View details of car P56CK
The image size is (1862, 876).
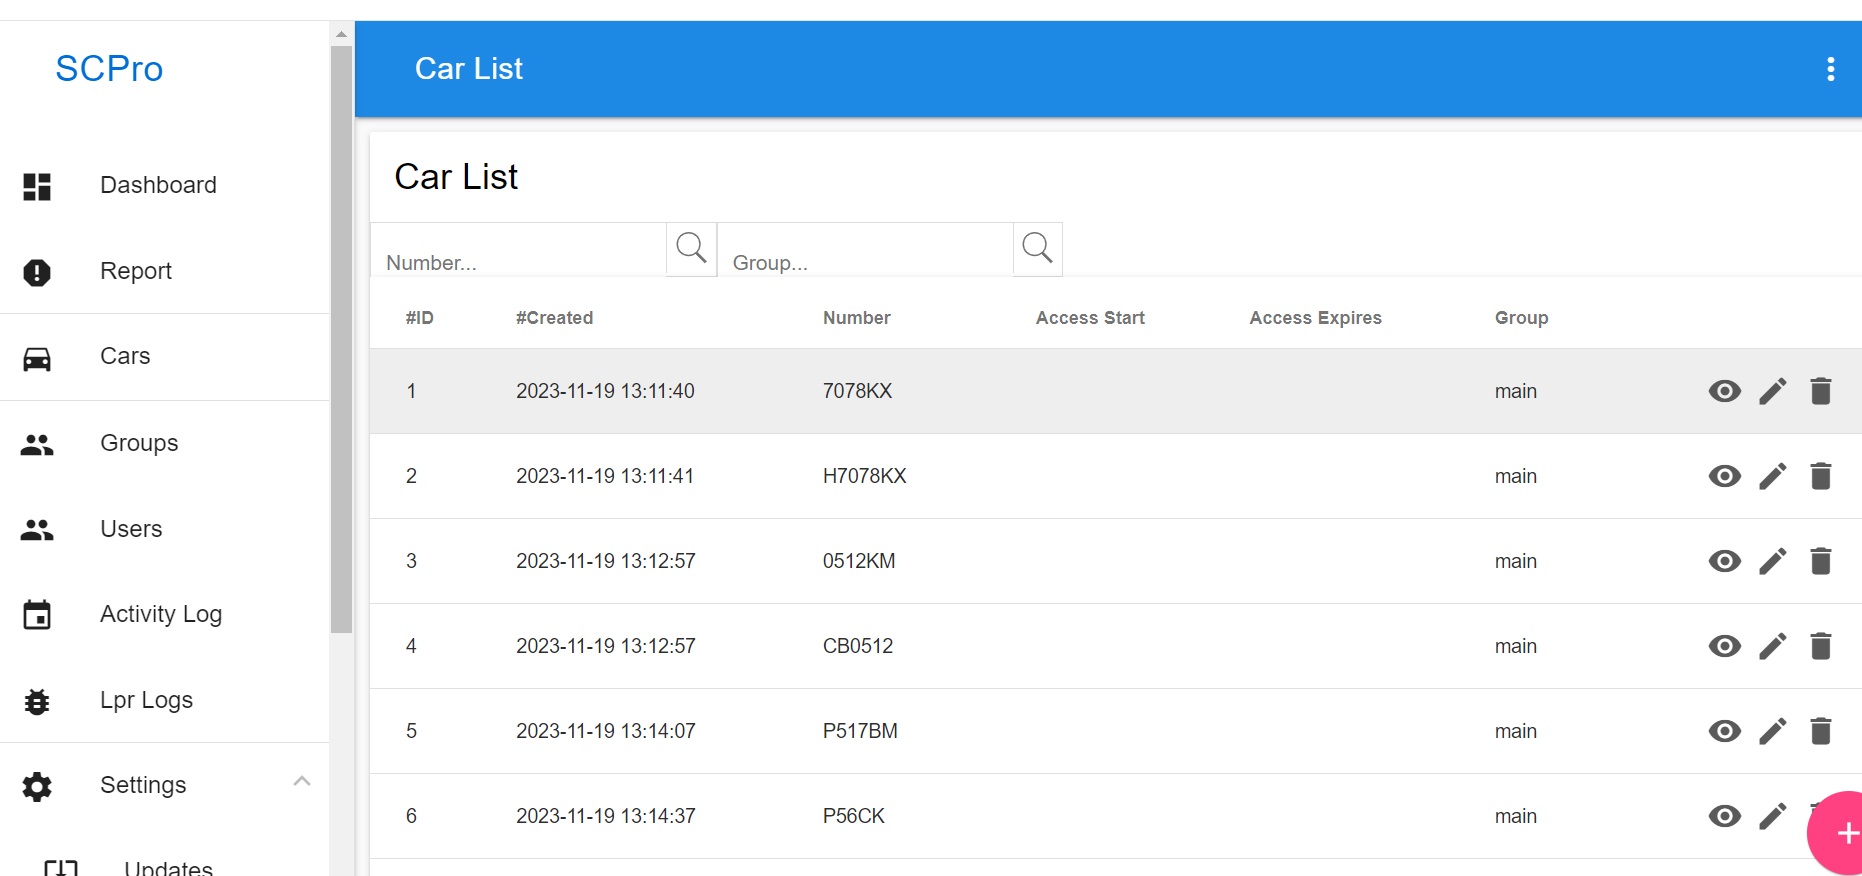1724,816
